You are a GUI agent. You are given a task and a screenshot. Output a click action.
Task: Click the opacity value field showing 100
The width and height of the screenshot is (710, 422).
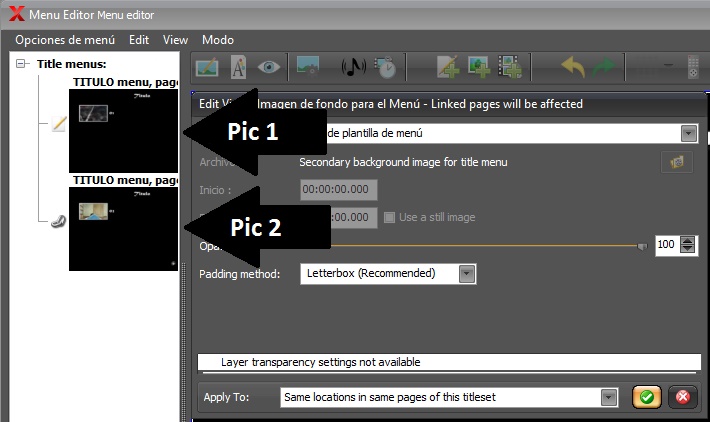(667, 245)
